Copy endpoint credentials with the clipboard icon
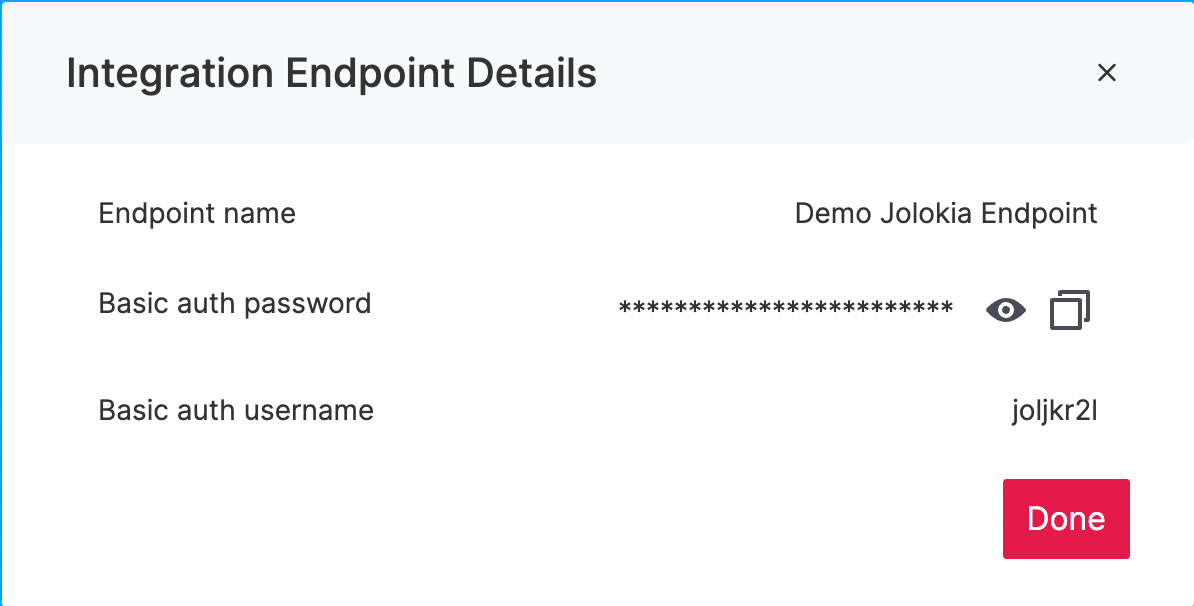Image resolution: width=1194 pixels, height=606 pixels. (x=1070, y=310)
